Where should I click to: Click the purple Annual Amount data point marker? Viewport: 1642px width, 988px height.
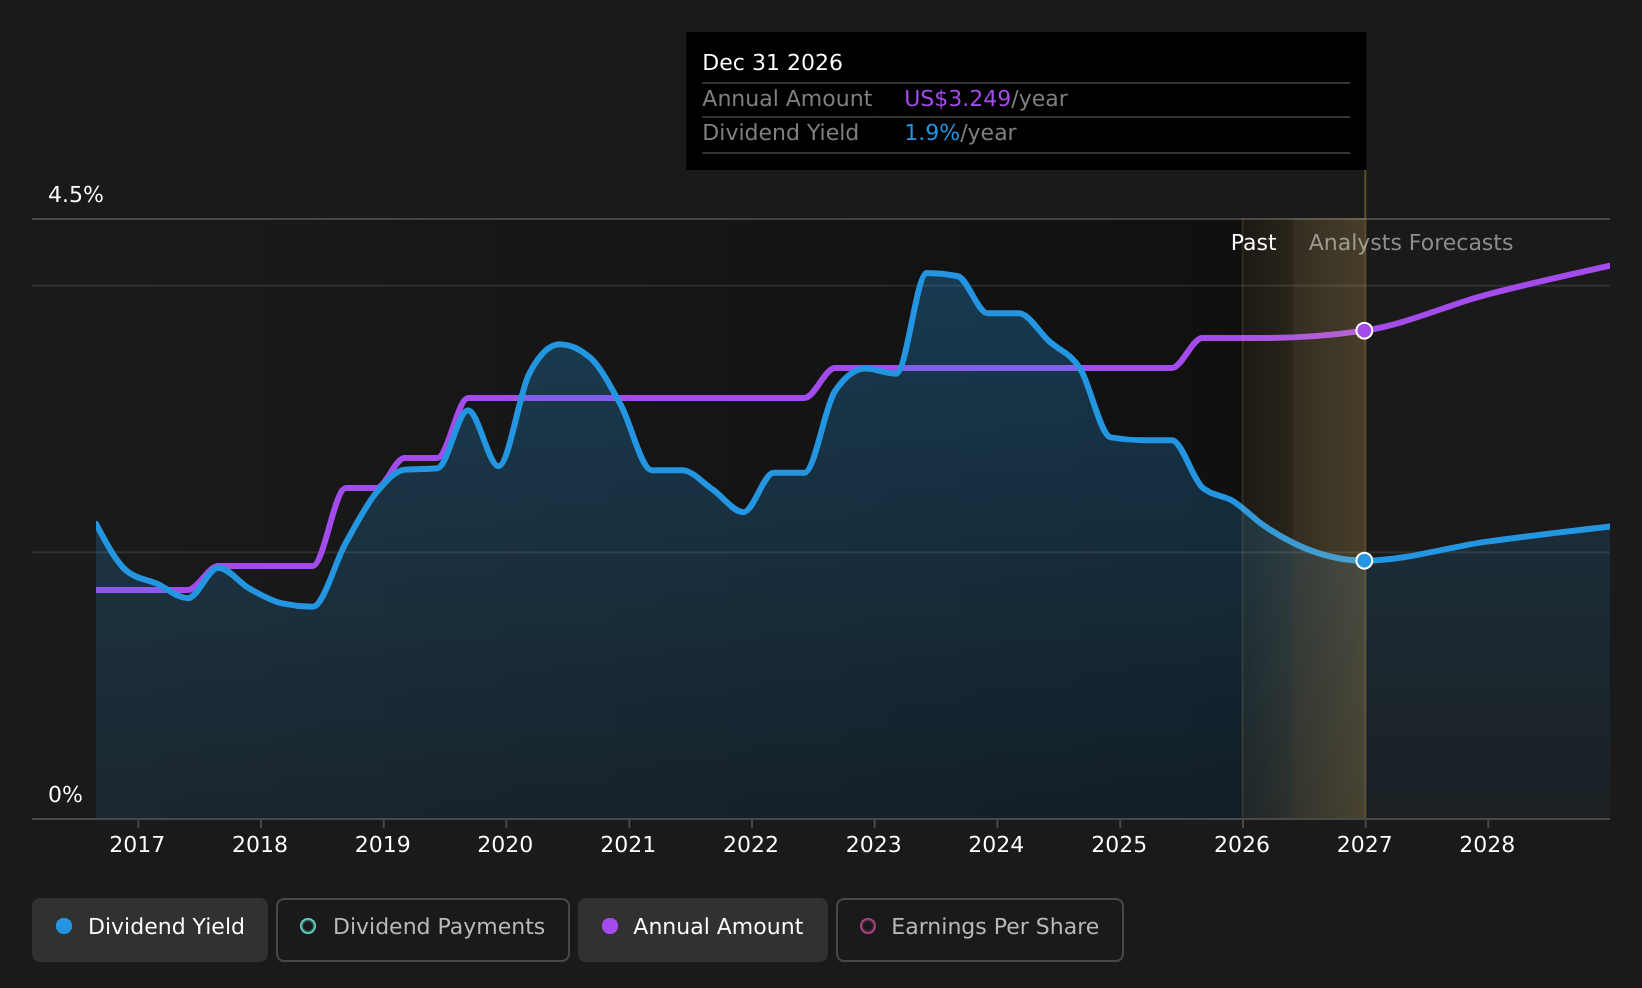[1364, 331]
